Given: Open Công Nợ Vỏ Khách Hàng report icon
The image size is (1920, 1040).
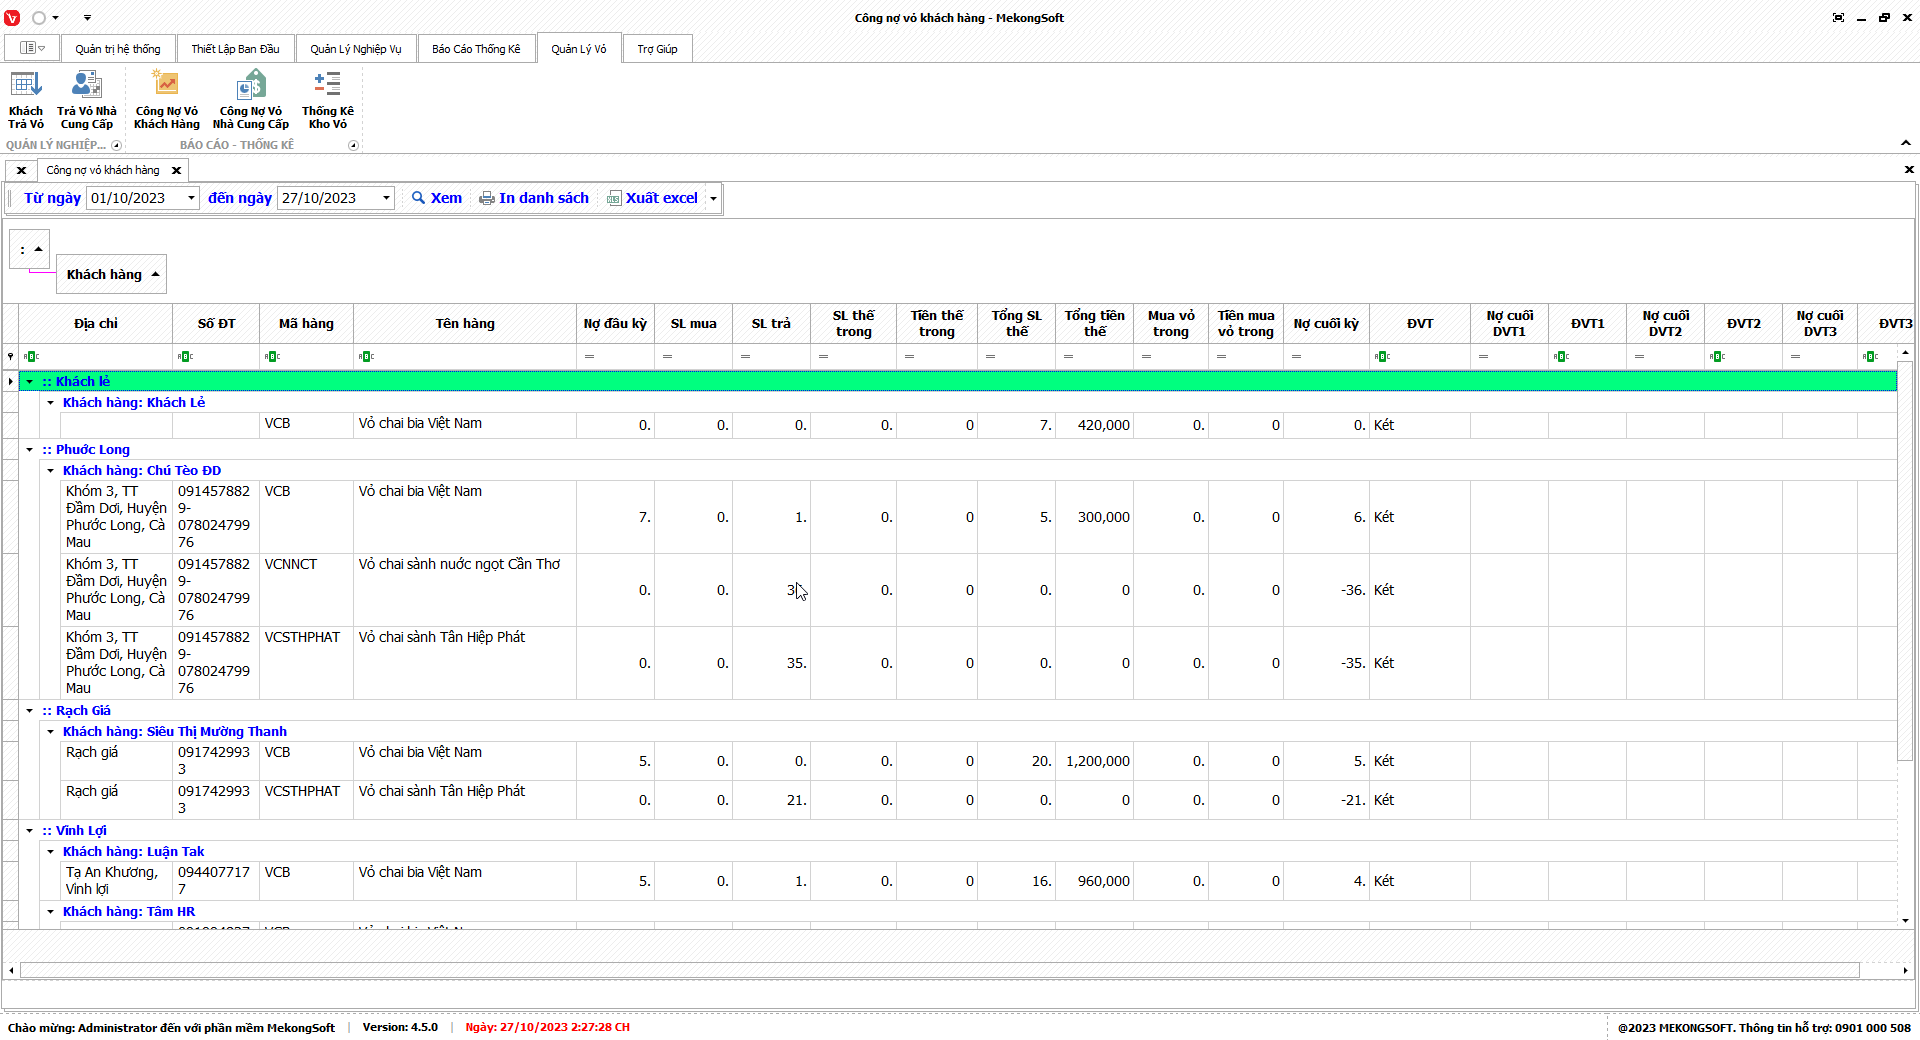Looking at the screenshot, I should [166, 100].
